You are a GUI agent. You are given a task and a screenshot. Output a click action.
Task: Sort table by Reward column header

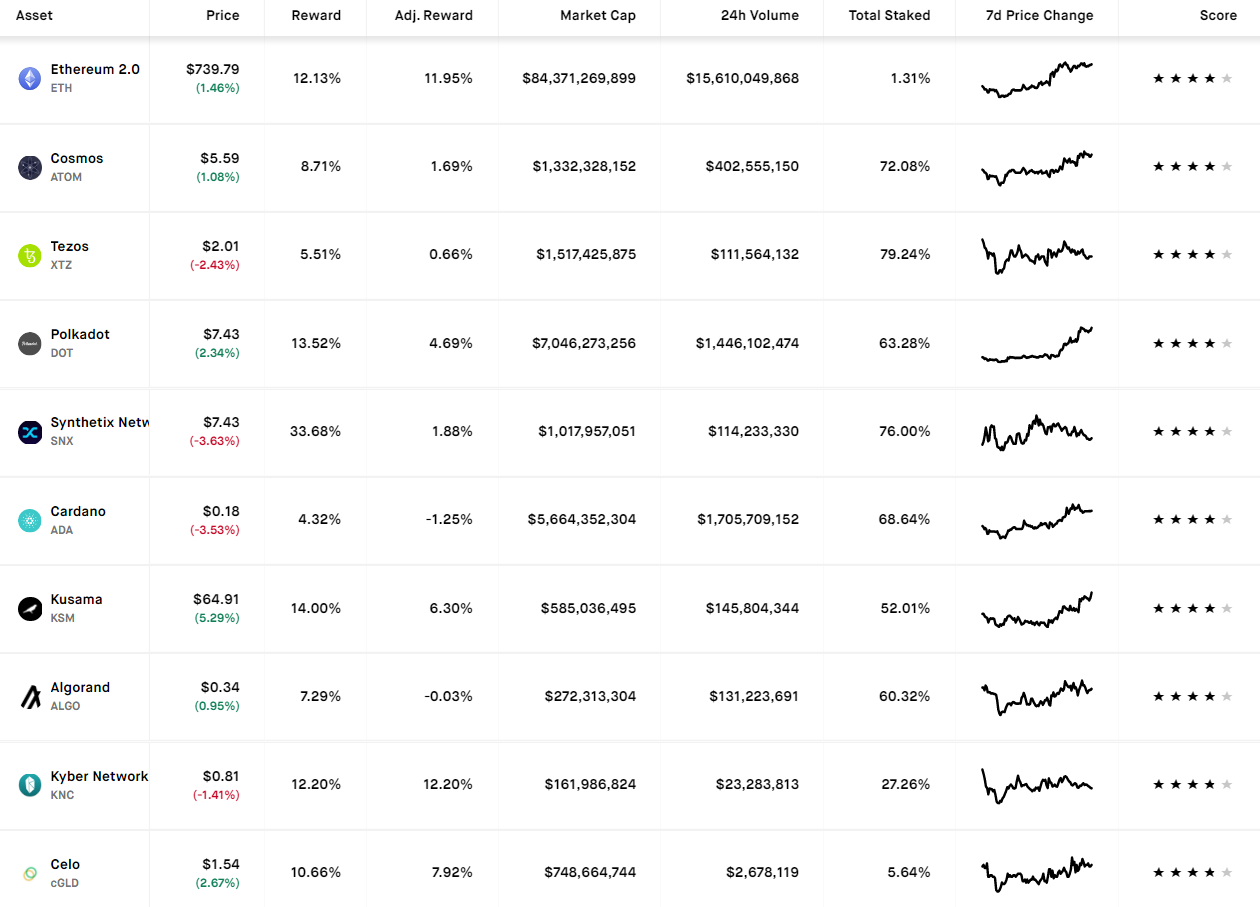click(316, 16)
